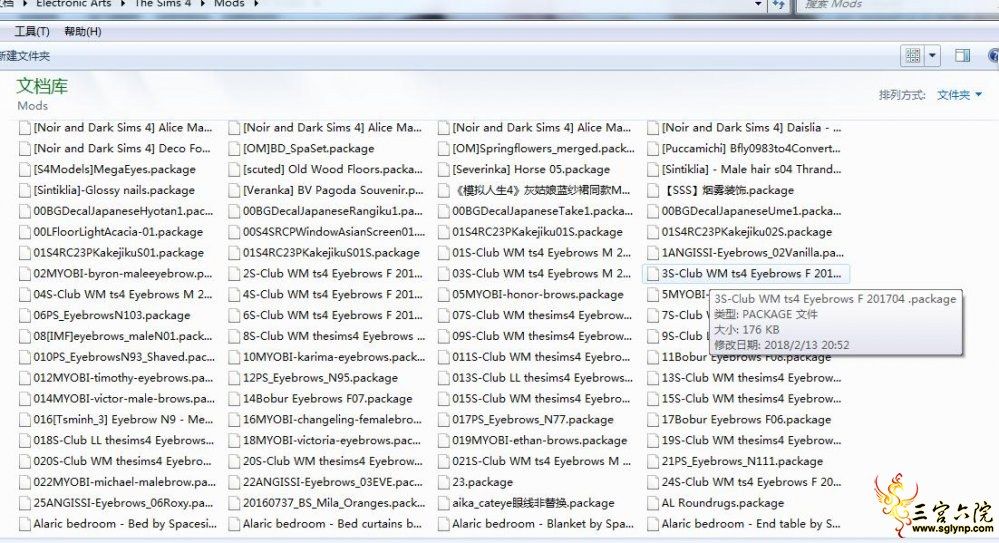This screenshot has height=543, width=999.
Task: Click The Sims 4 breadcrumb segment
Action: 162,4
